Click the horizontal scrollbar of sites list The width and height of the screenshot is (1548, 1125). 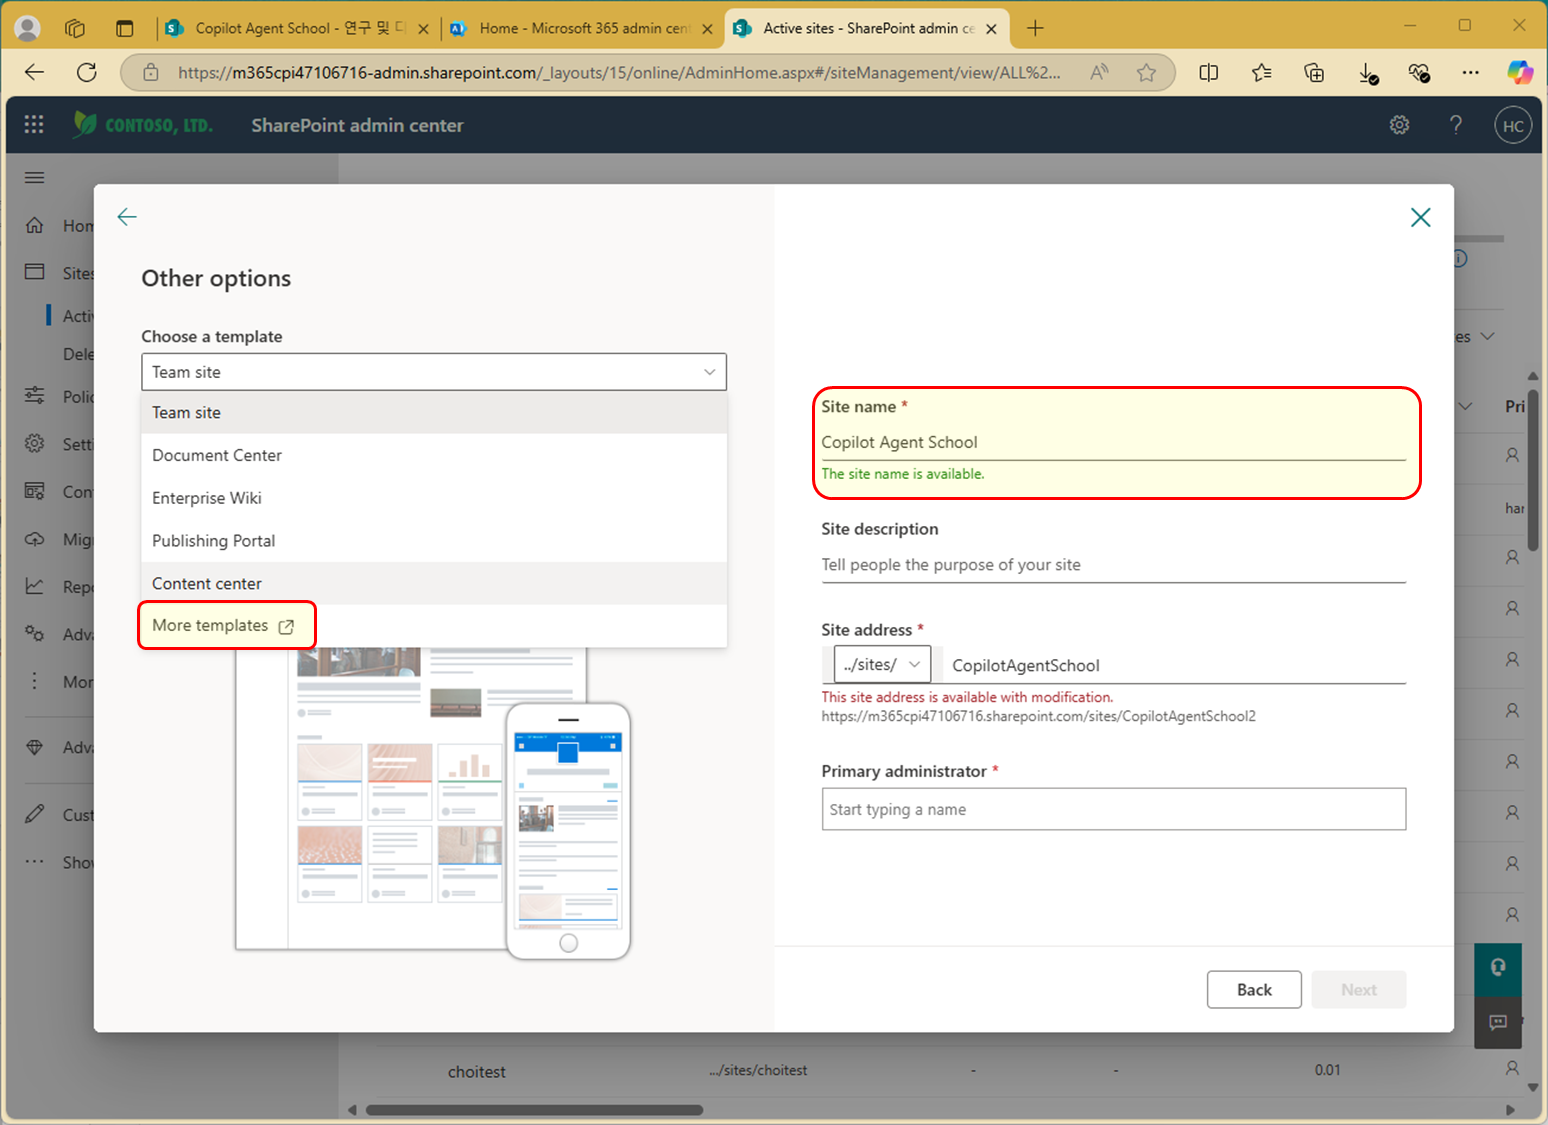click(x=534, y=1110)
